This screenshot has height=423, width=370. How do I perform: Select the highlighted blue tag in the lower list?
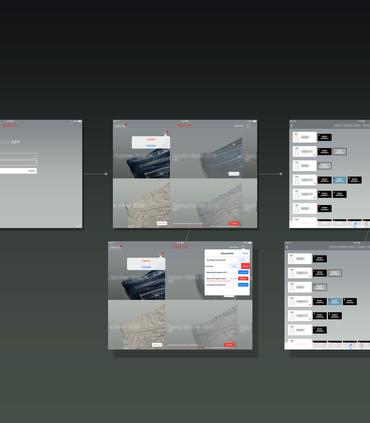tap(335, 301)
